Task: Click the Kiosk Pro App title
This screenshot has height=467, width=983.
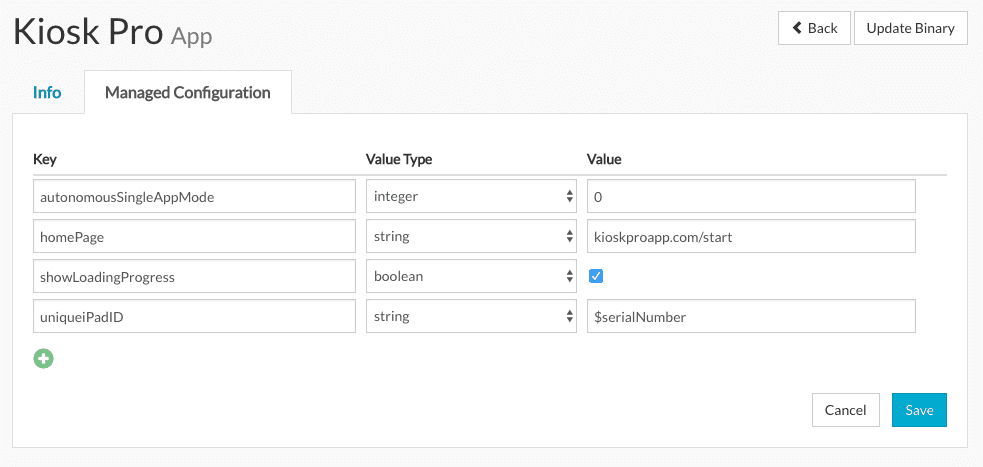Action: coord(113,31)
